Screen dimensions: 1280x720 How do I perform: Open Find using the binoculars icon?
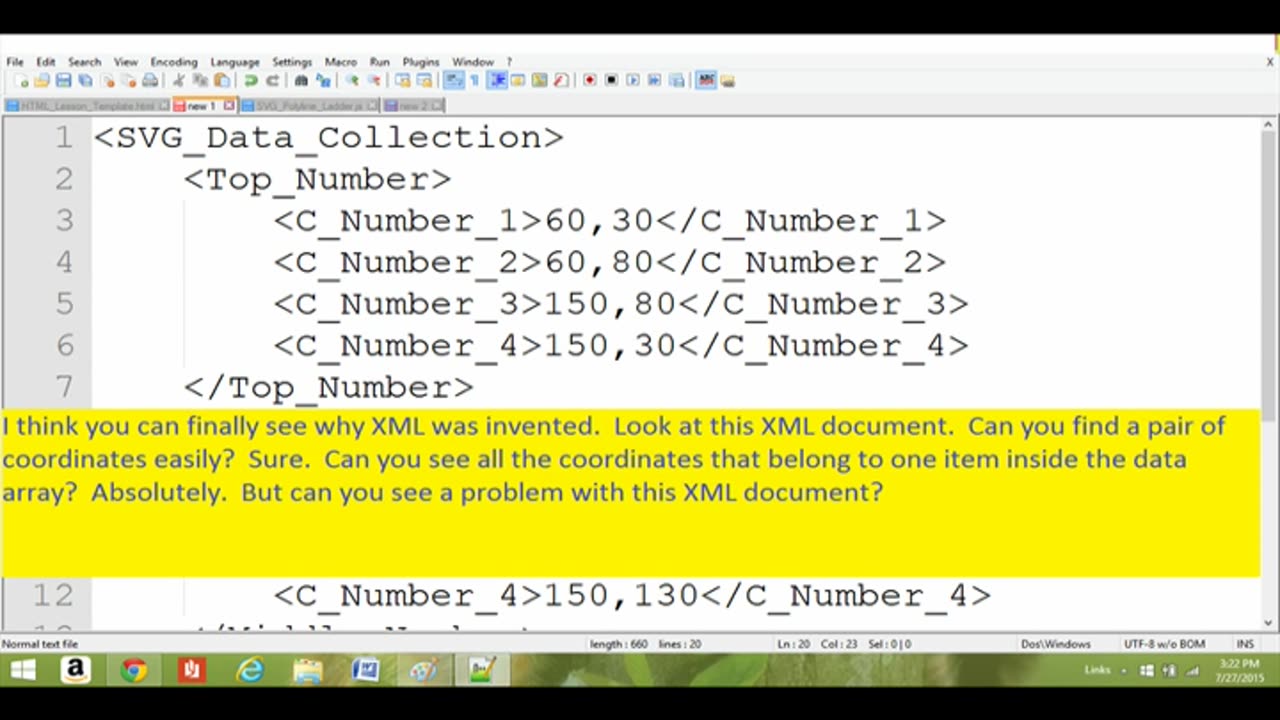pyautogui.click(x=300, y=81)
